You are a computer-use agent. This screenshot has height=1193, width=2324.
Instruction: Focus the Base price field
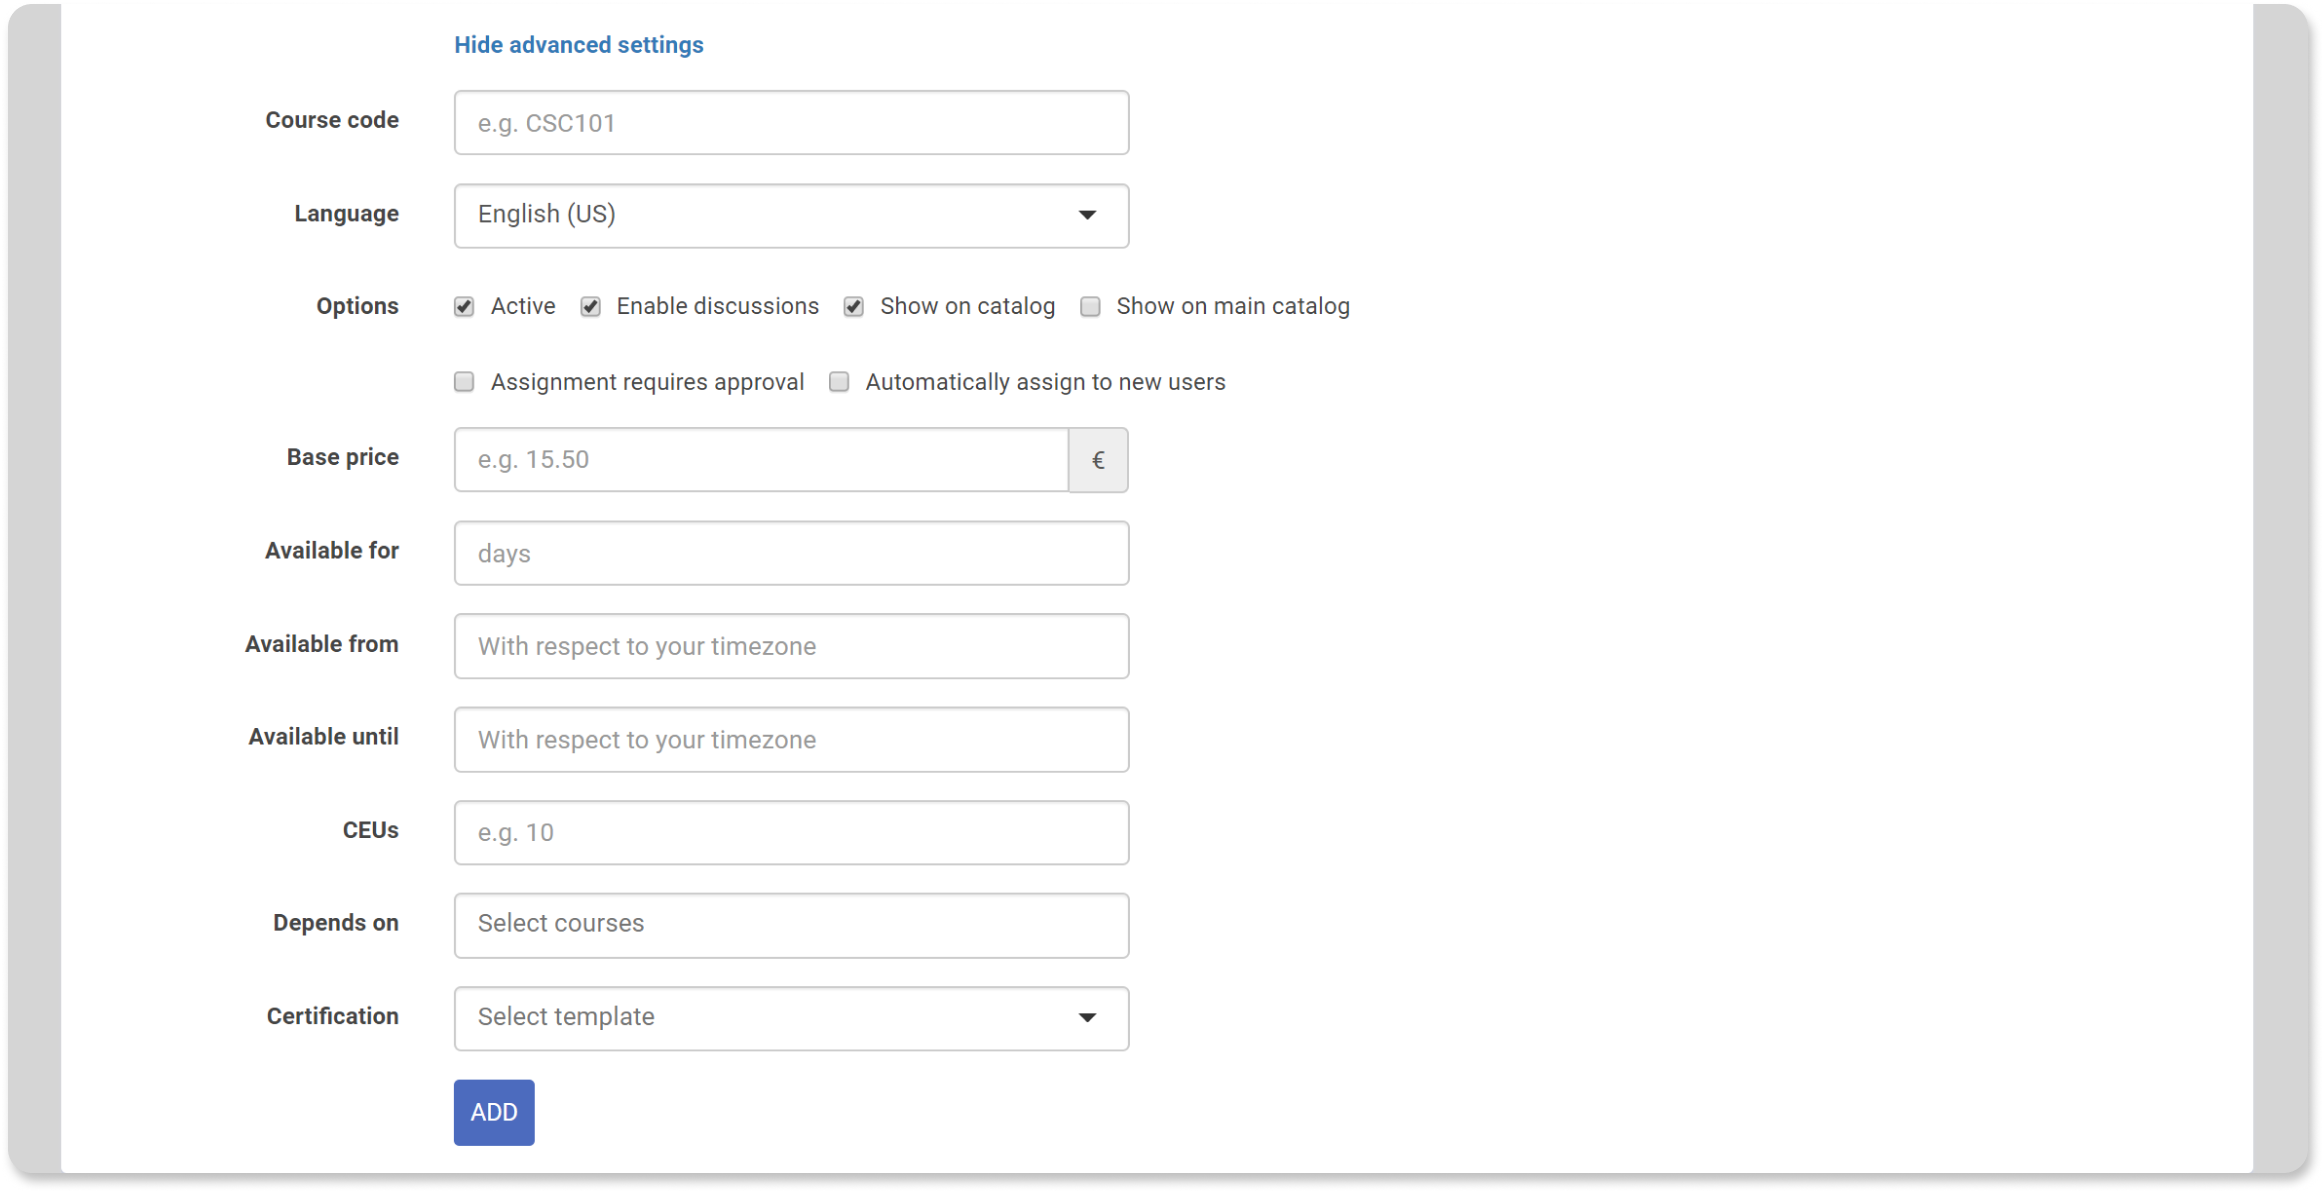[x=761, y=460]
